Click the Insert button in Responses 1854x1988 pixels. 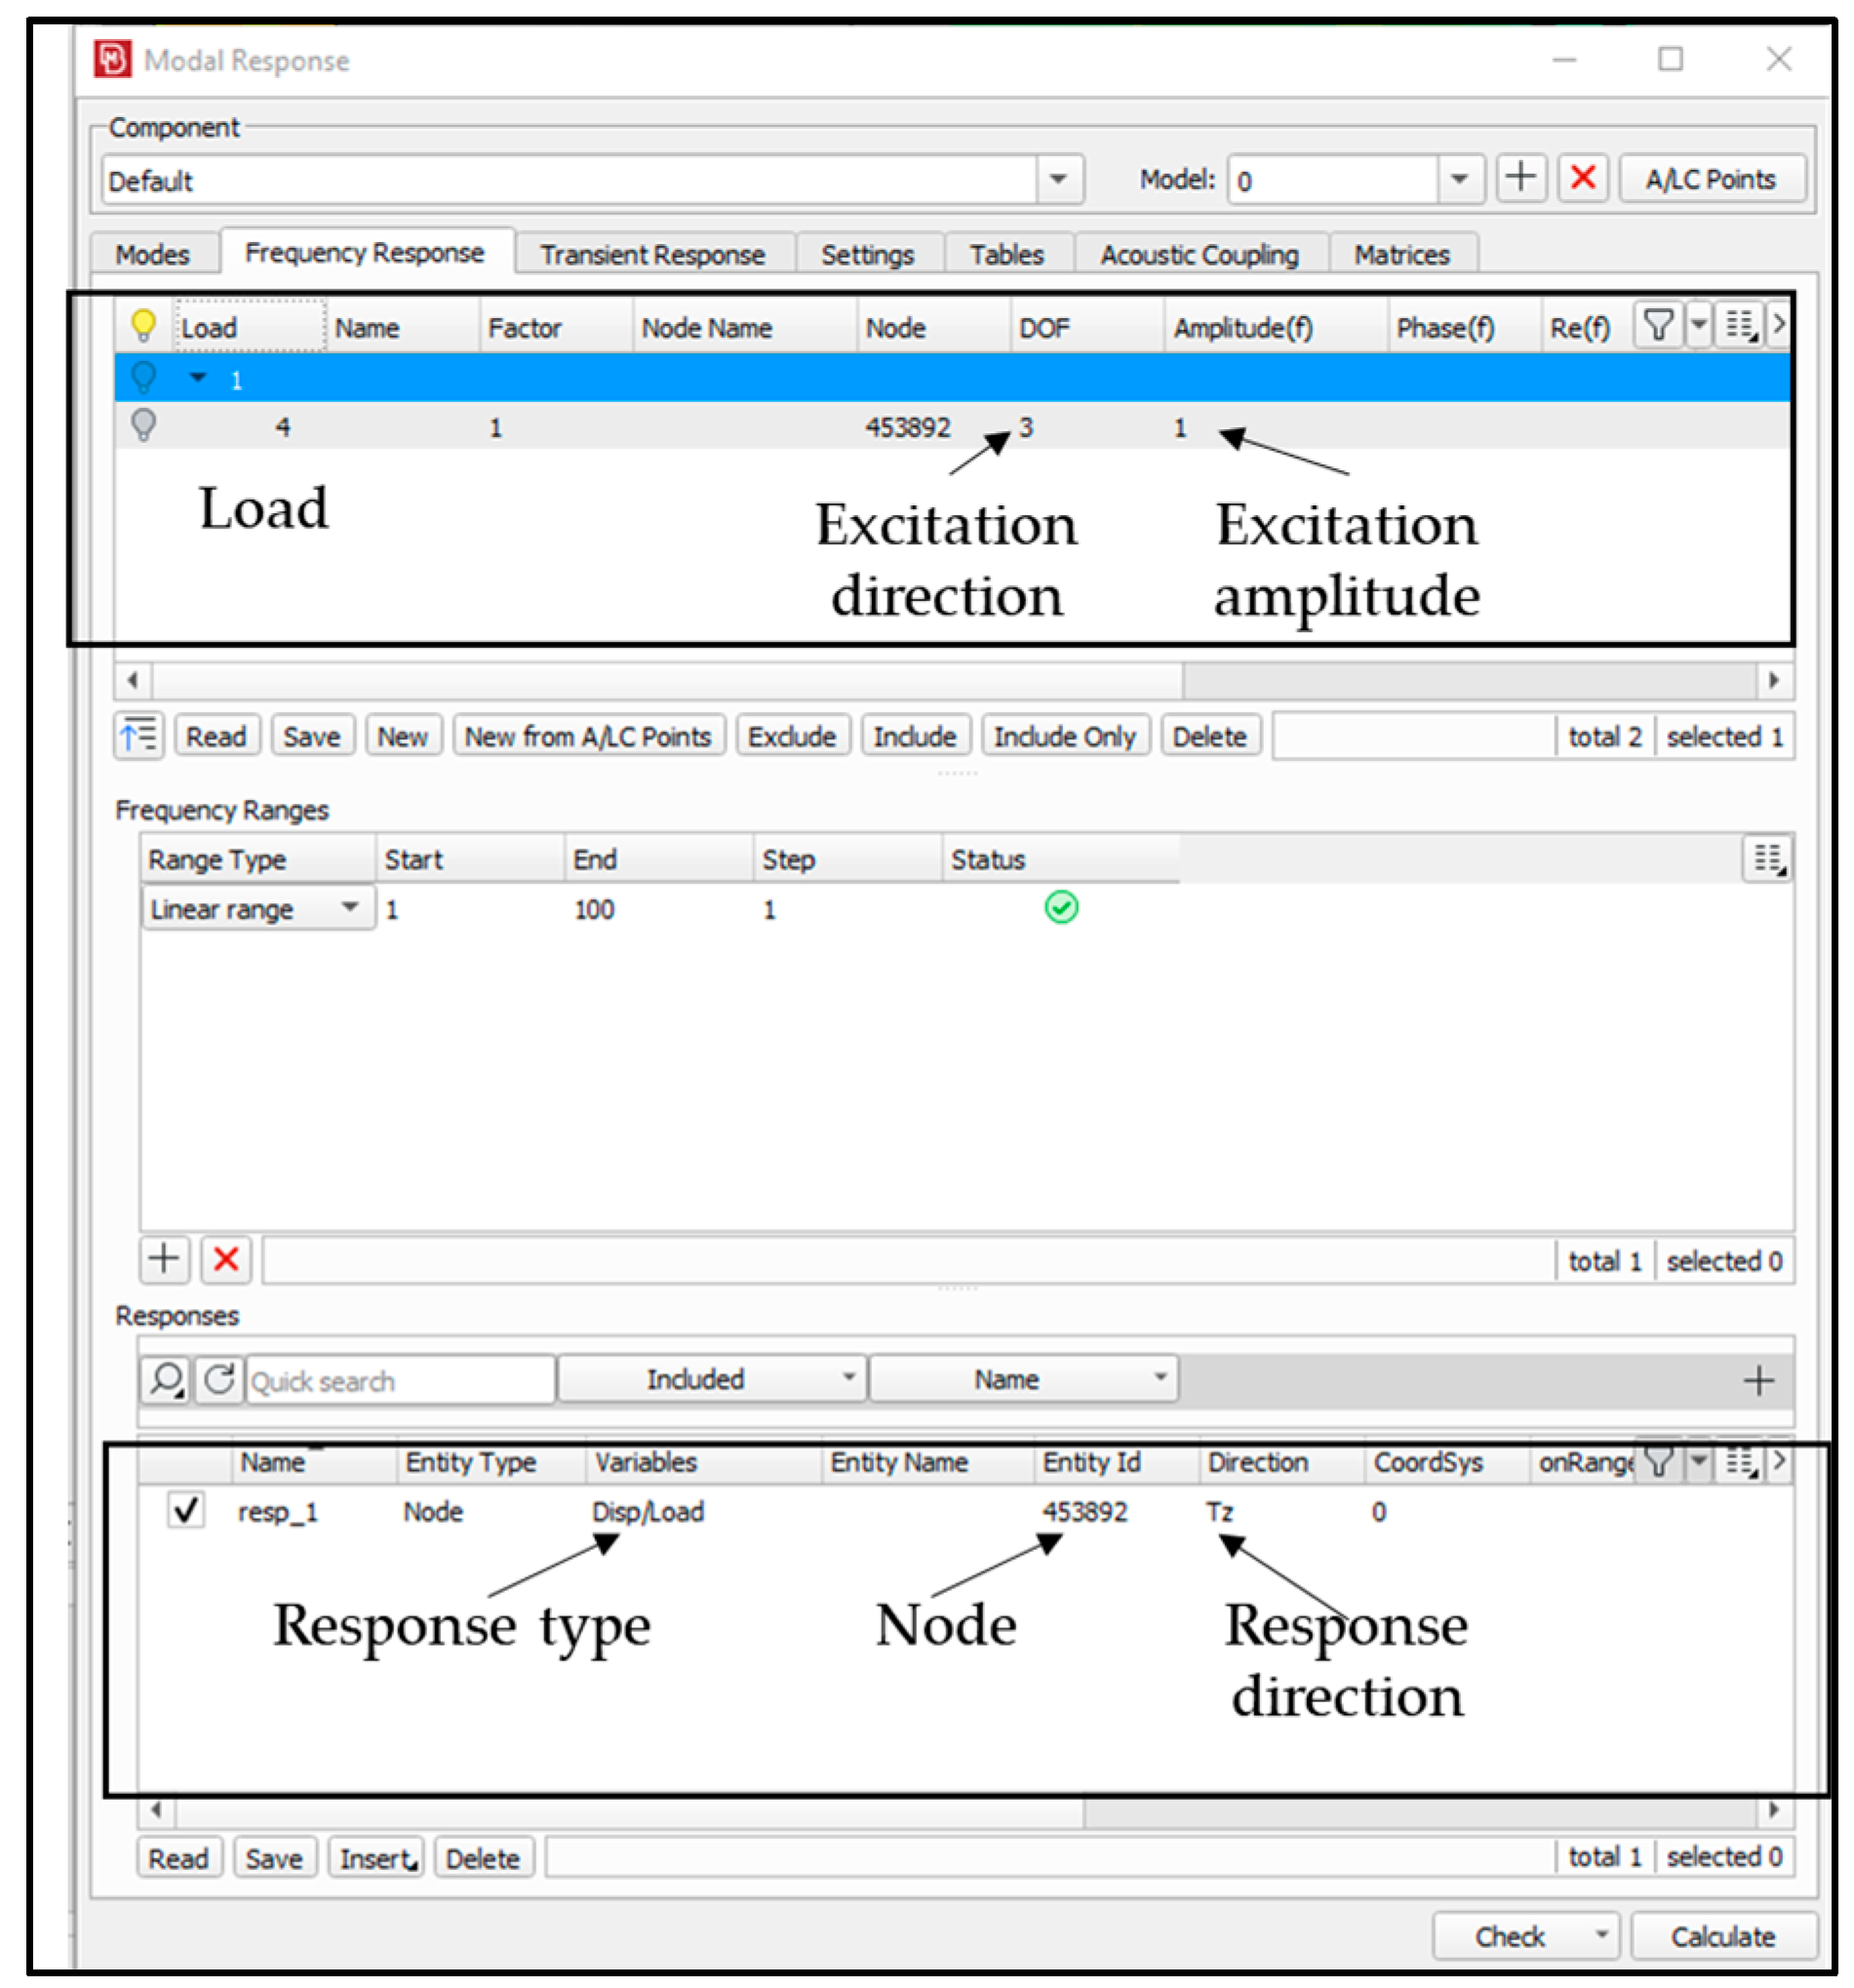tap(376, 1857)
